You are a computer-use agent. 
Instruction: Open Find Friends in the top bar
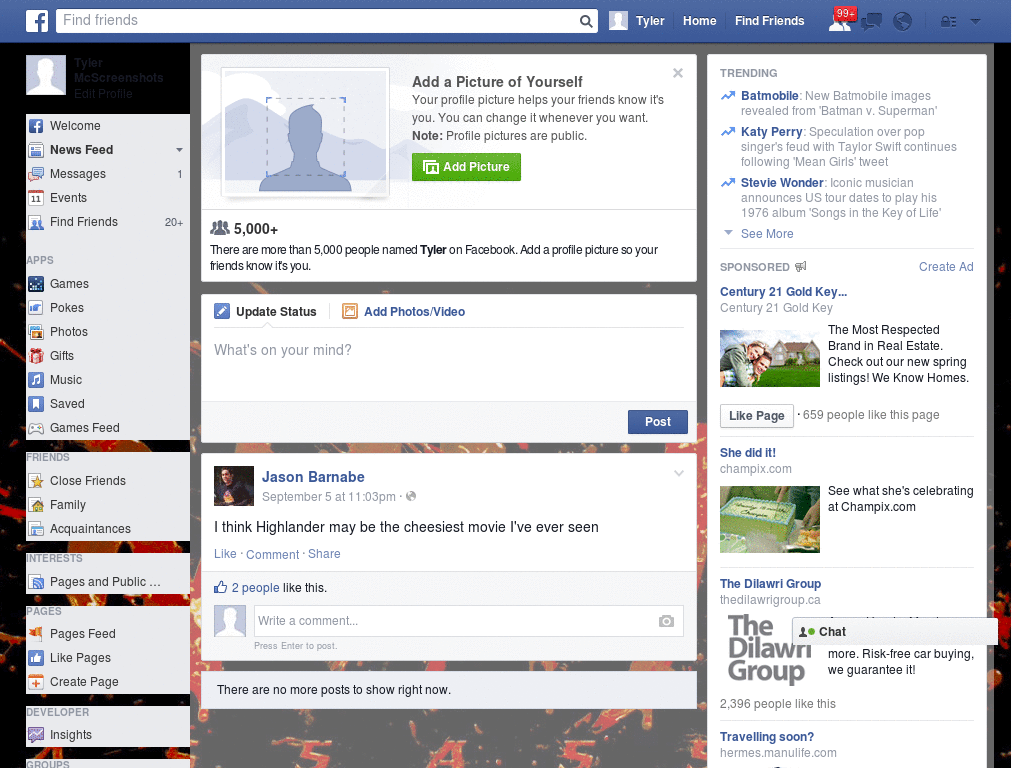click(769, 21)
